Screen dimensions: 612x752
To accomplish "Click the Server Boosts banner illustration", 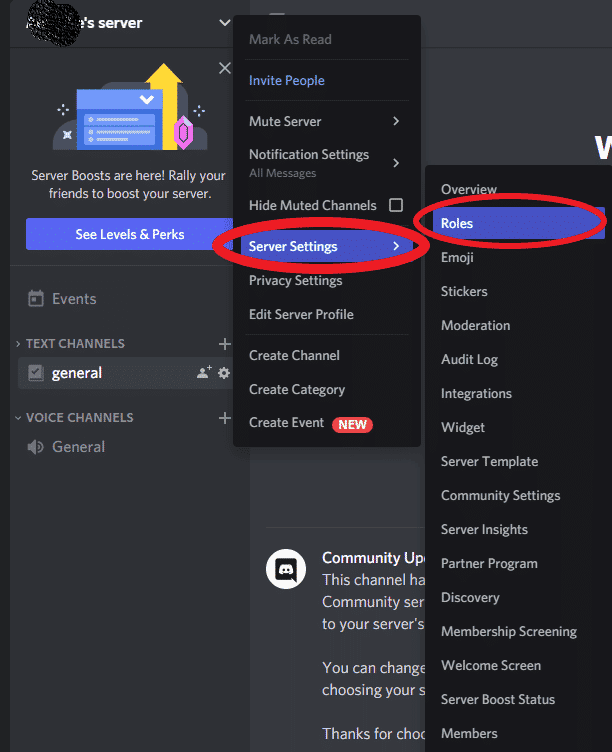I will point(130,107).
